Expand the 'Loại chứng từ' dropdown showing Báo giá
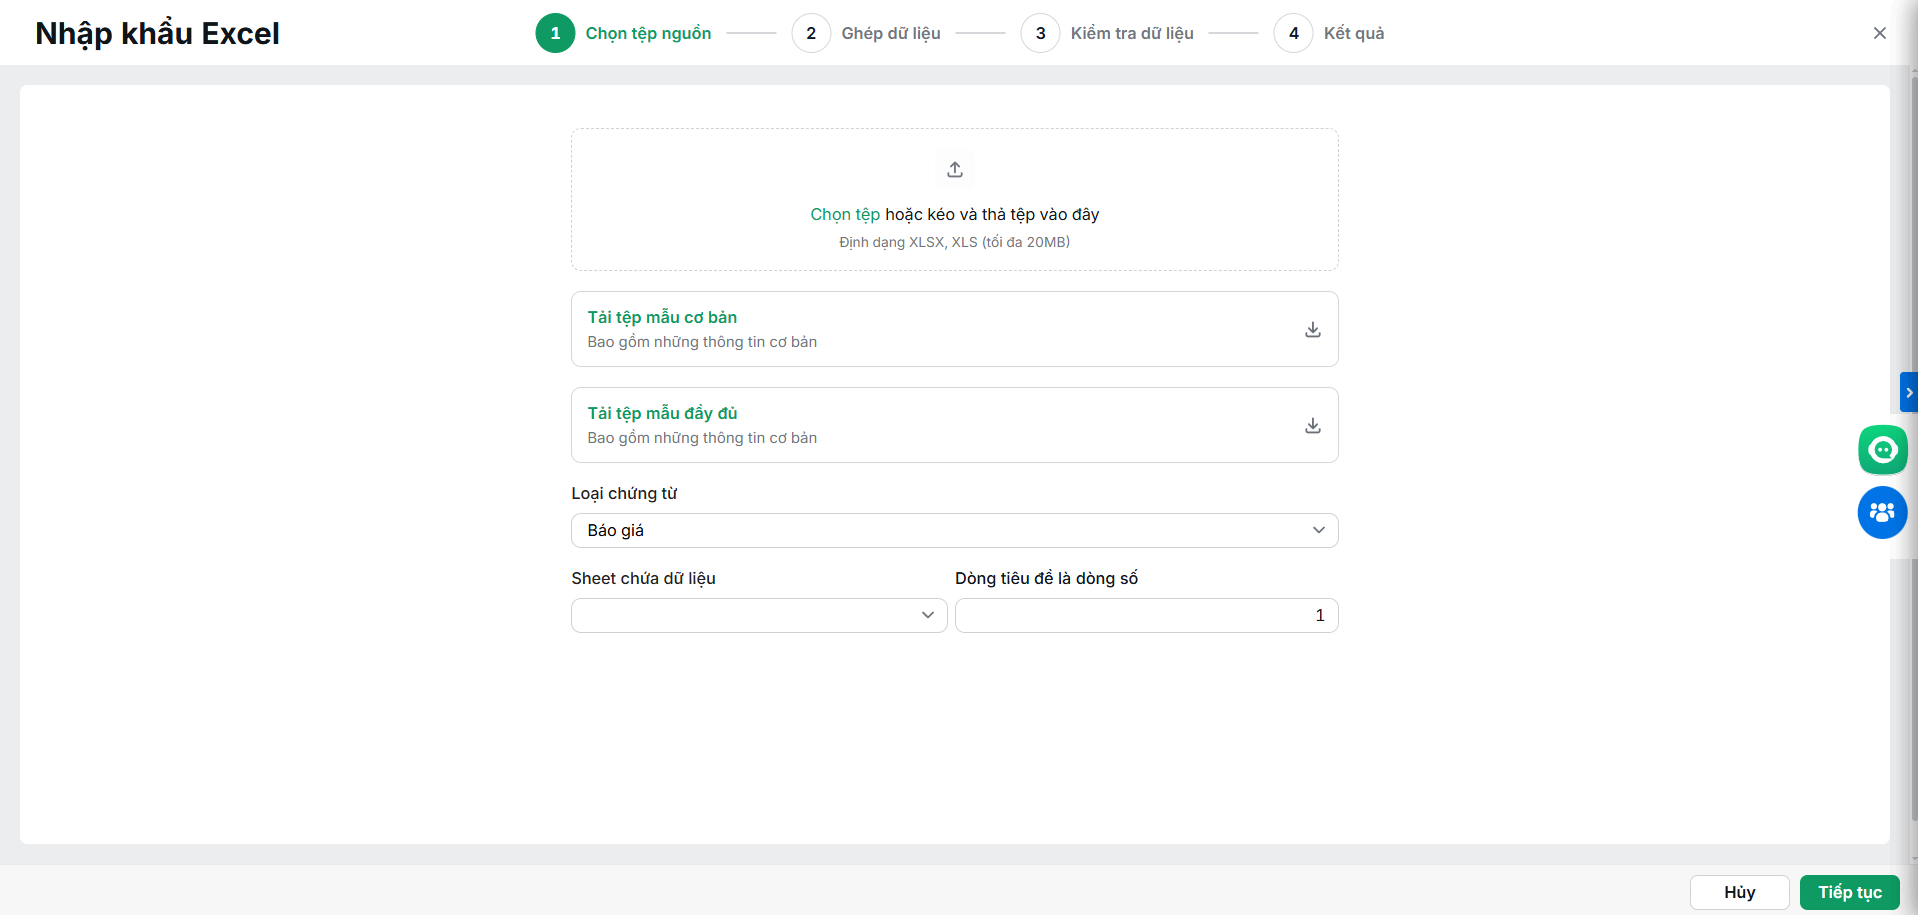Viewport: 1918px width, 915px height. pyautogui.click(x=955, y=531)
